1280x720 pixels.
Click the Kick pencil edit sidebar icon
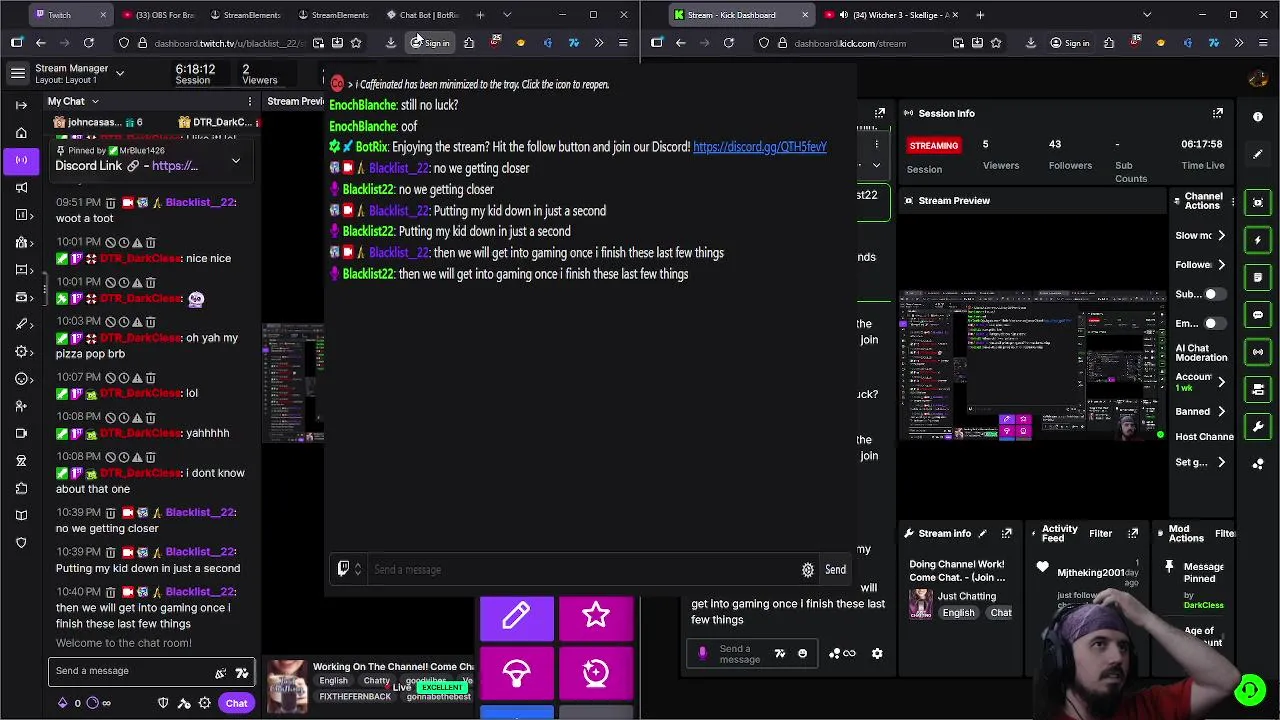tap(1258, 154)
